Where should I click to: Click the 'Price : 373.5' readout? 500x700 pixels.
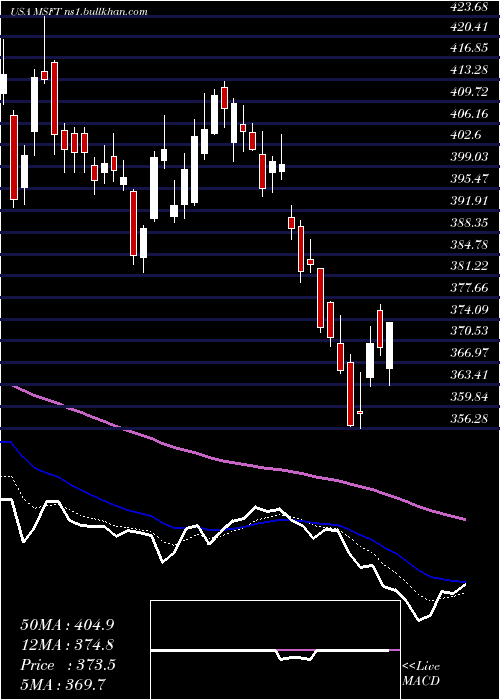point(68,665)
